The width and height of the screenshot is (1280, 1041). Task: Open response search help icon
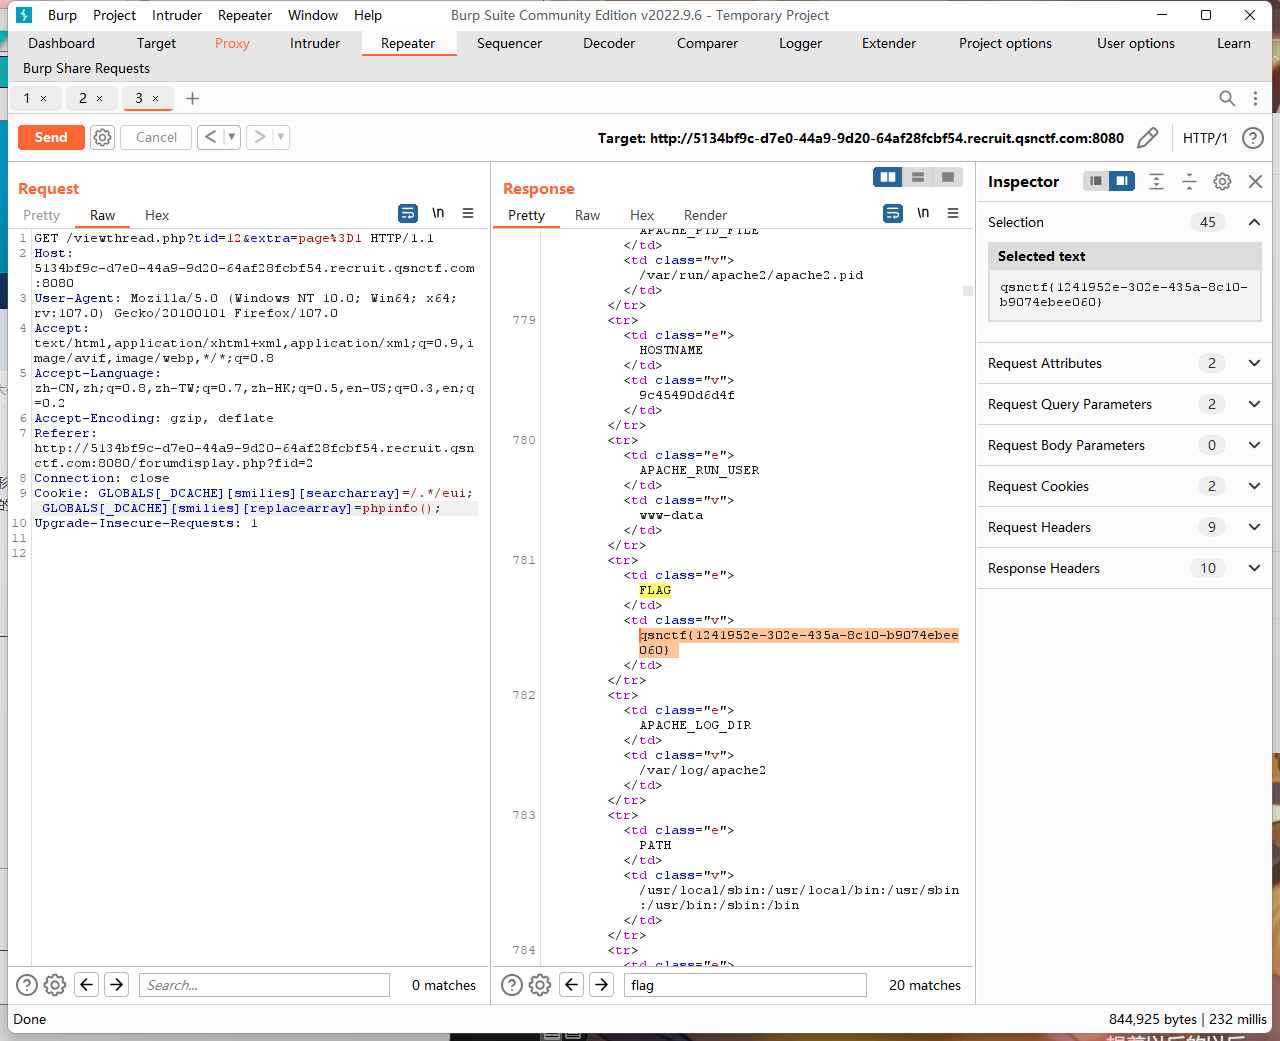click(x=511, y=985)
